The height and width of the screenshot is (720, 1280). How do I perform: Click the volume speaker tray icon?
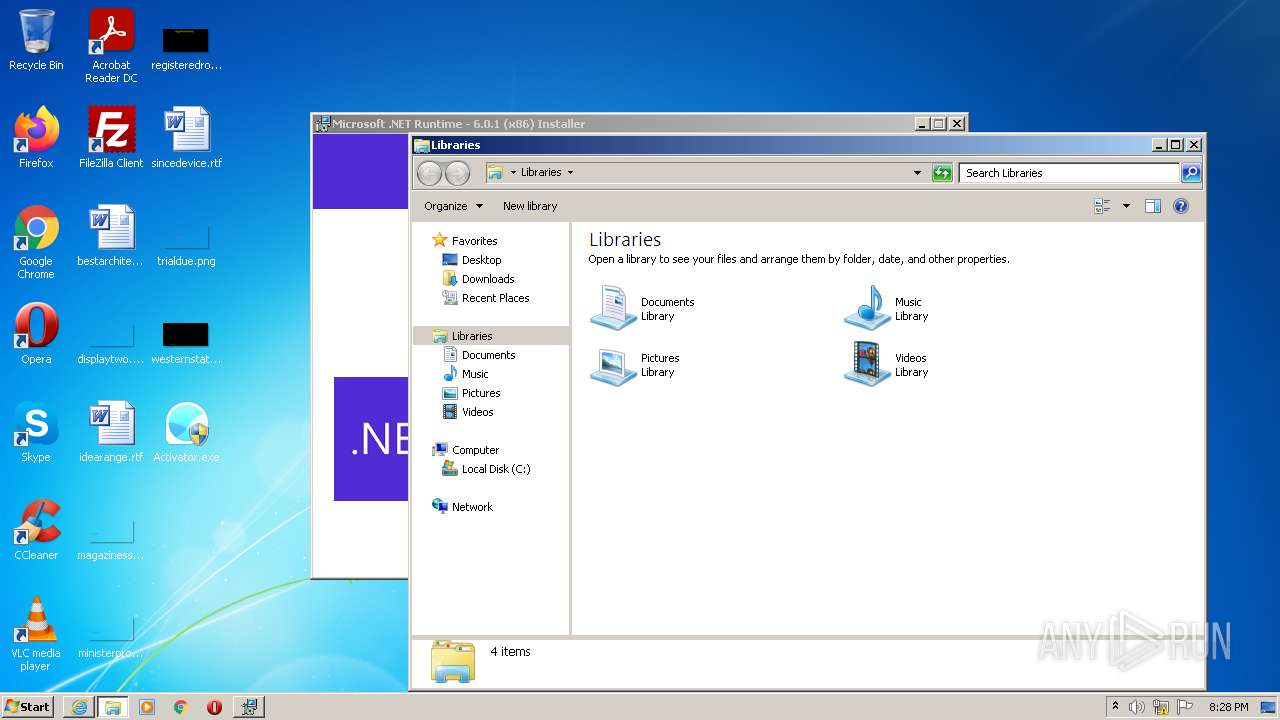[x=1137, y=707]
